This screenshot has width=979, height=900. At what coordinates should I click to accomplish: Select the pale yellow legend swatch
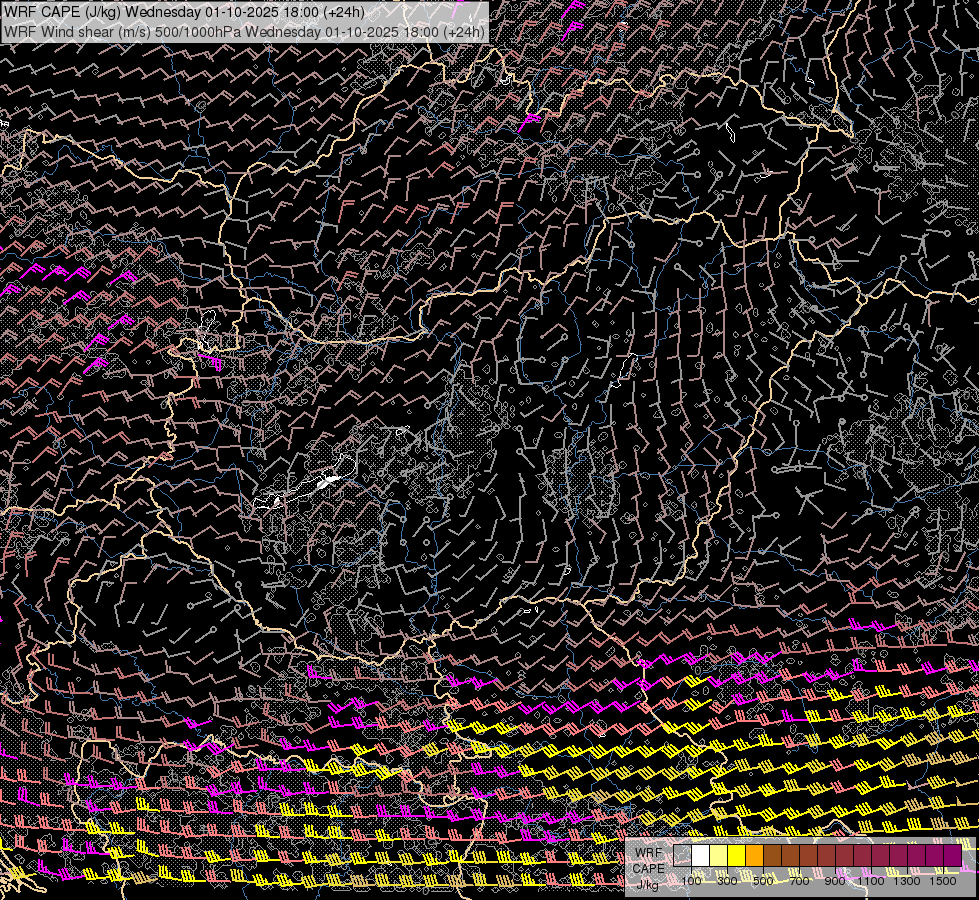tap(719, 855)
